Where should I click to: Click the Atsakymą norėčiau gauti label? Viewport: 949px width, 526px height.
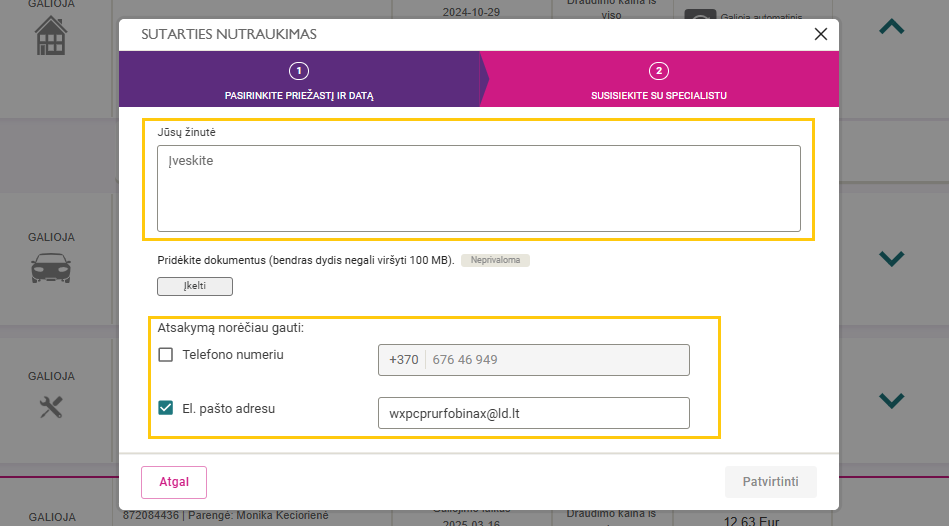[x=231, y=328]
